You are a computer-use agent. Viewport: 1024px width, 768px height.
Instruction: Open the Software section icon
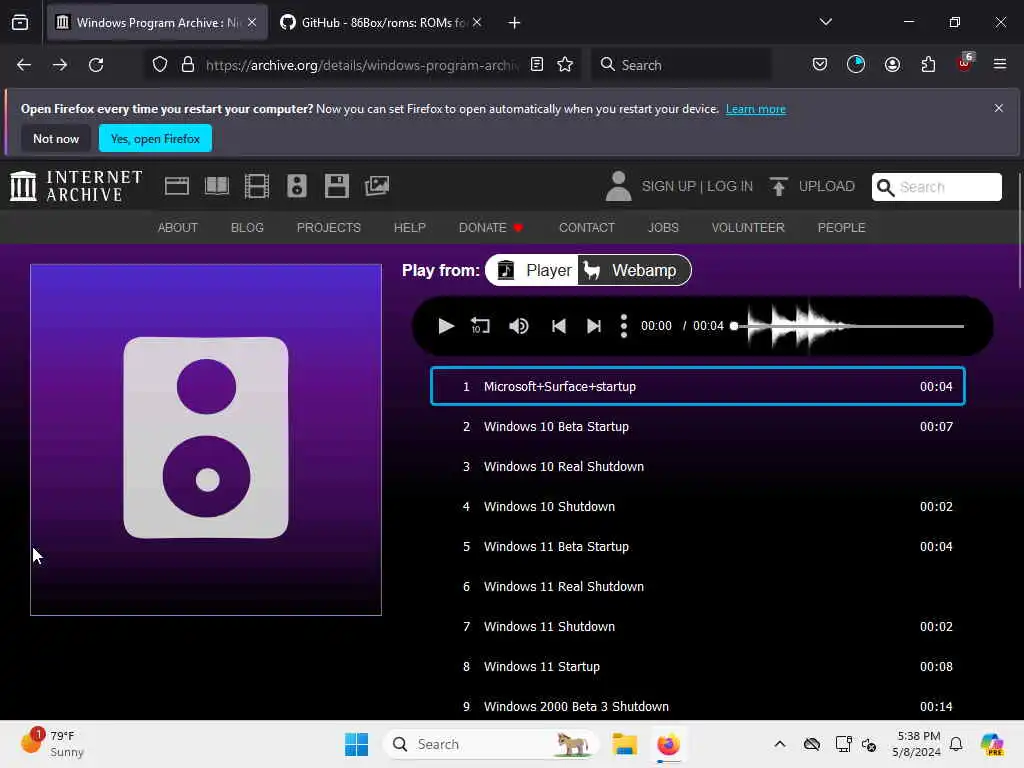(x=336, y=187)
